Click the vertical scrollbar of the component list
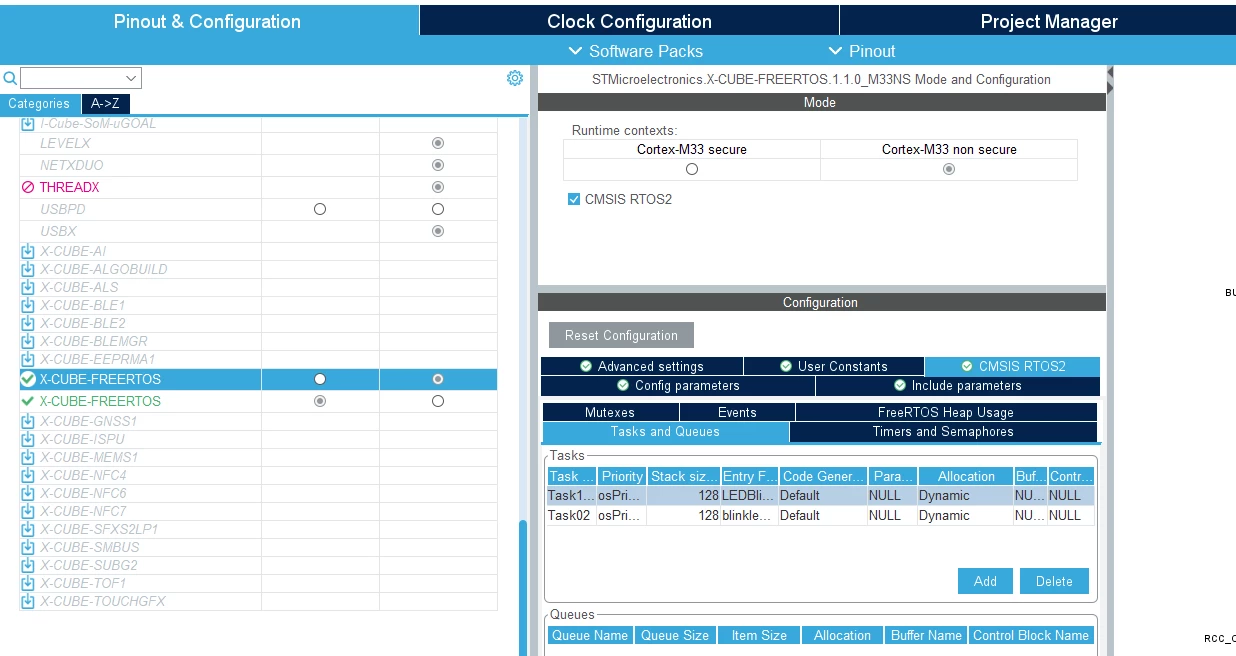 coord(522,588)
